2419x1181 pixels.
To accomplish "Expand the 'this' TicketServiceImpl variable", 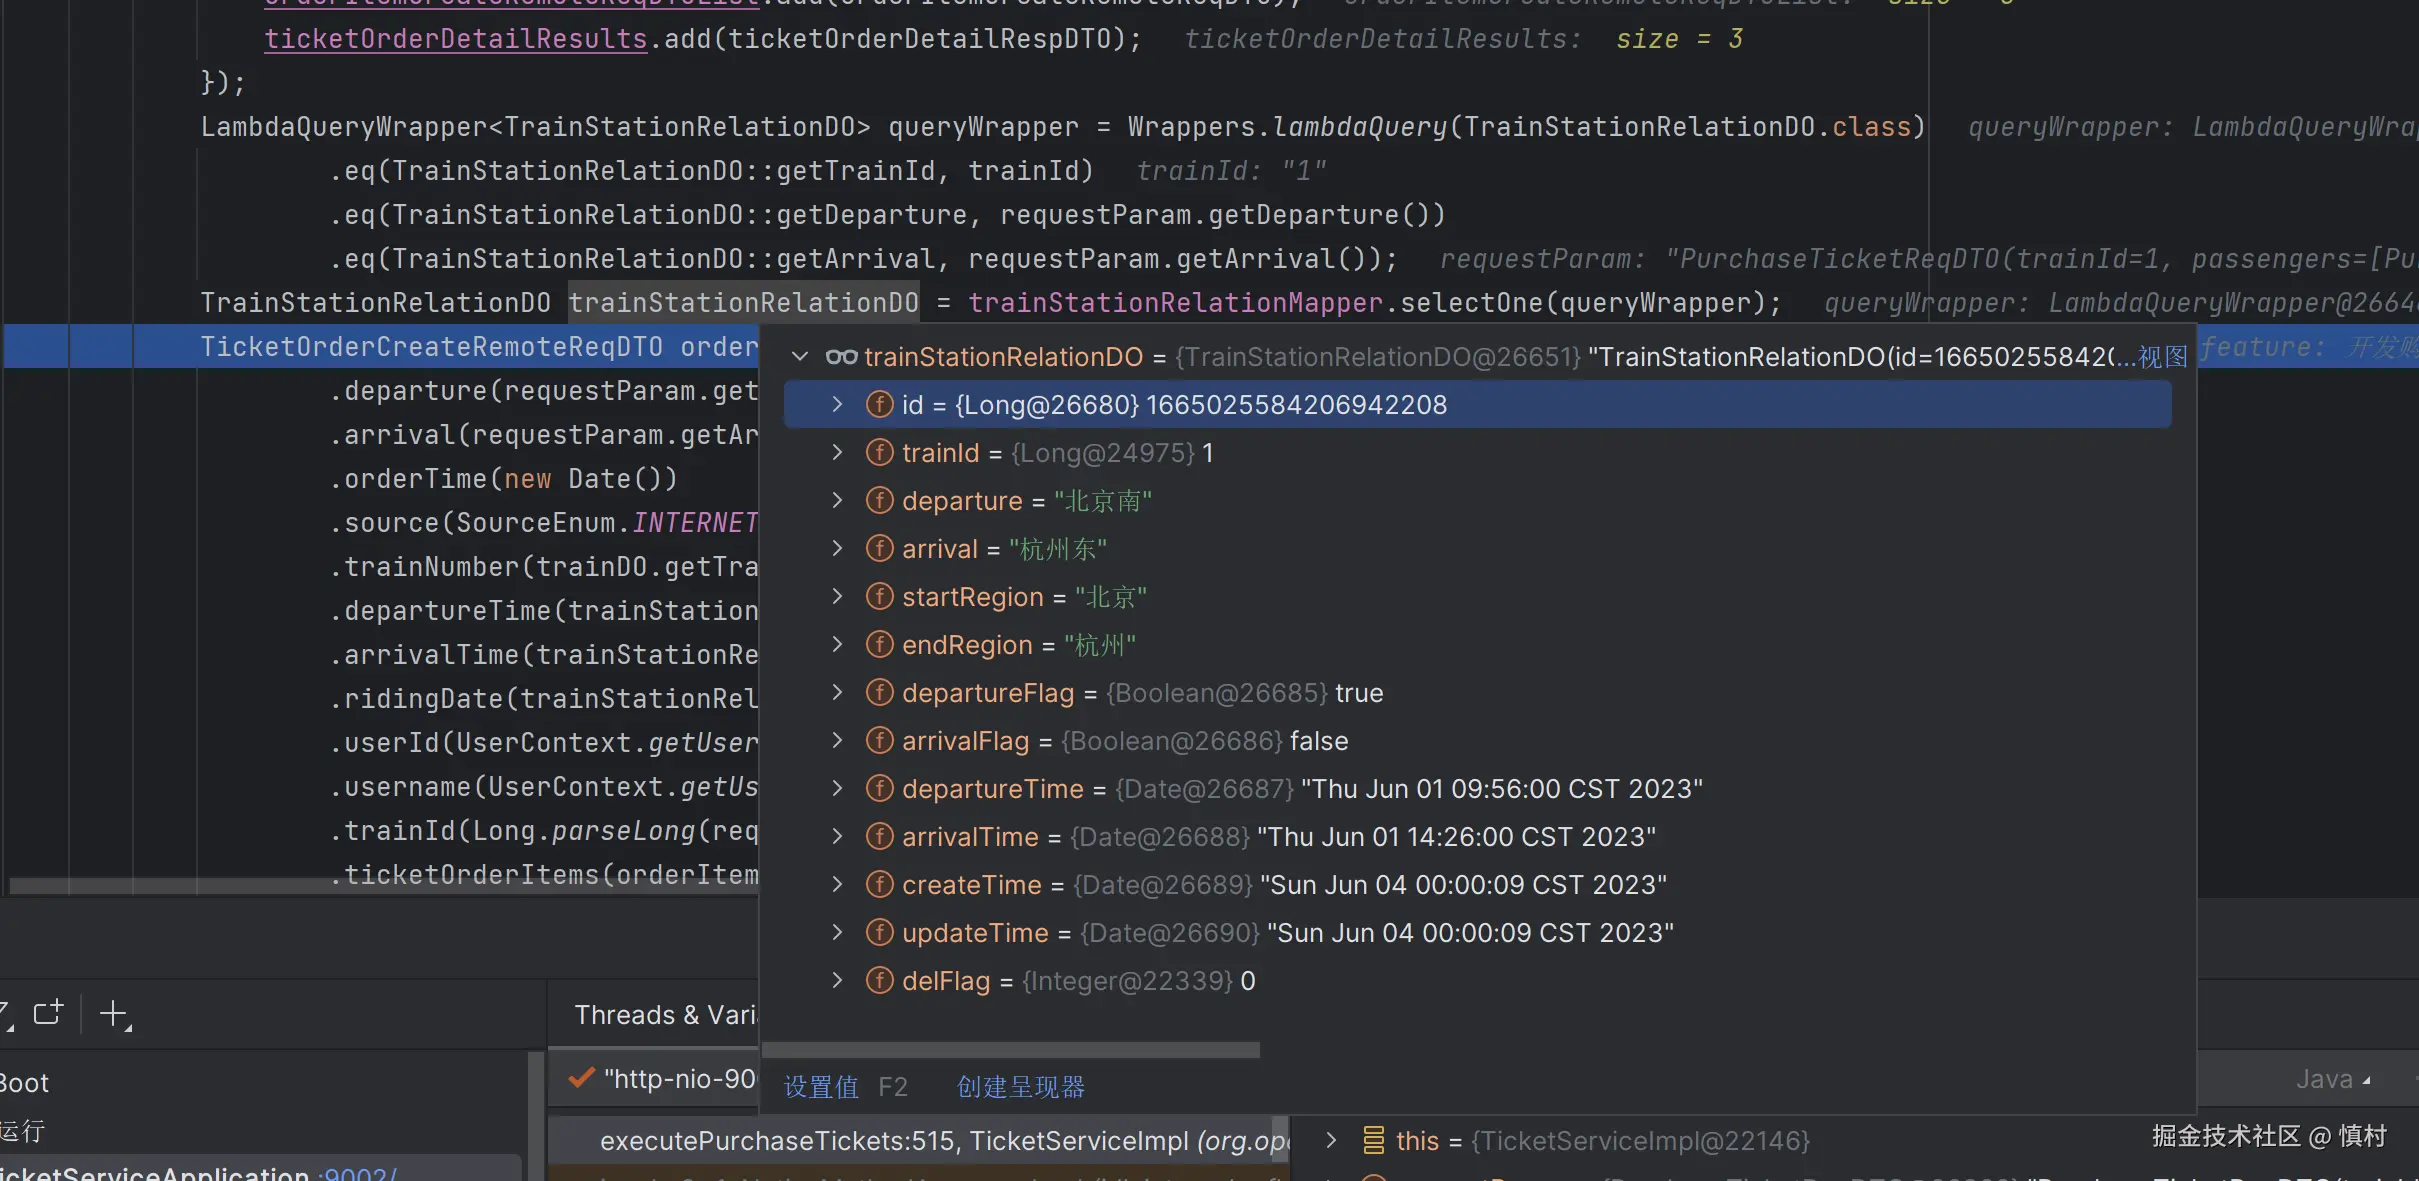I will click(x=1331, y=1141).
